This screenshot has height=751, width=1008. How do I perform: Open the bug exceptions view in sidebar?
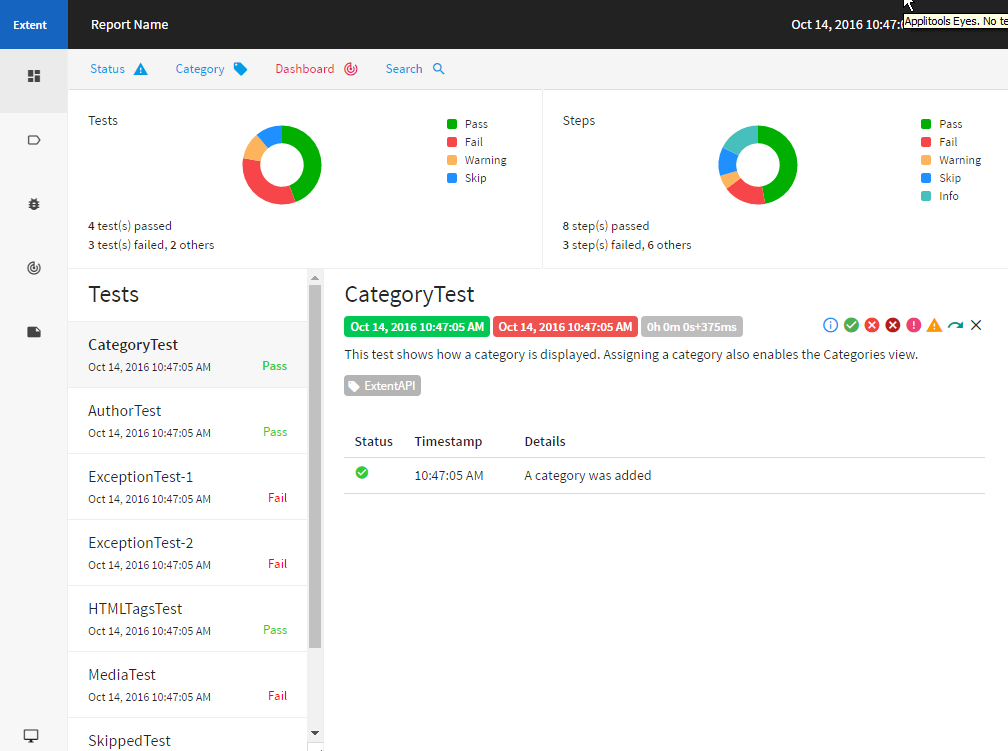34,204
